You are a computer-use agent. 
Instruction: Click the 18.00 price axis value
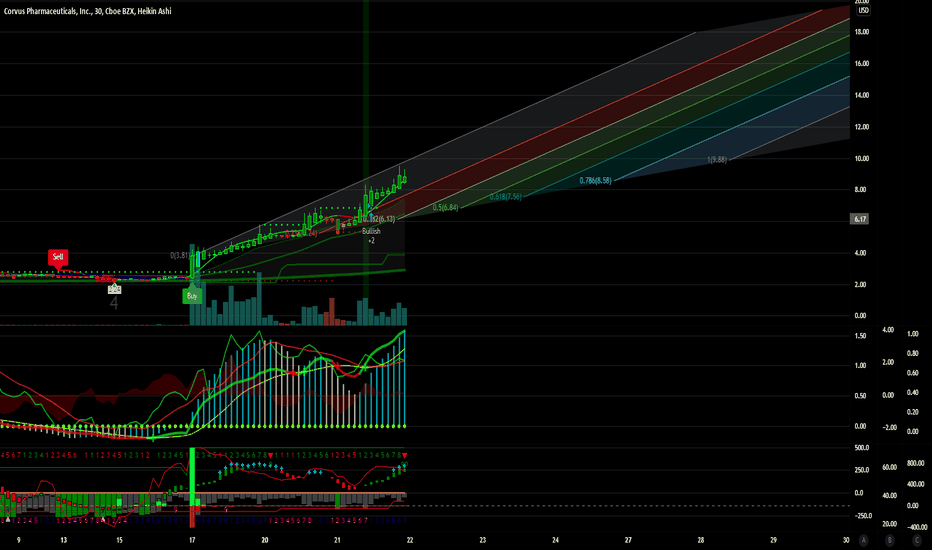point(861,32)
